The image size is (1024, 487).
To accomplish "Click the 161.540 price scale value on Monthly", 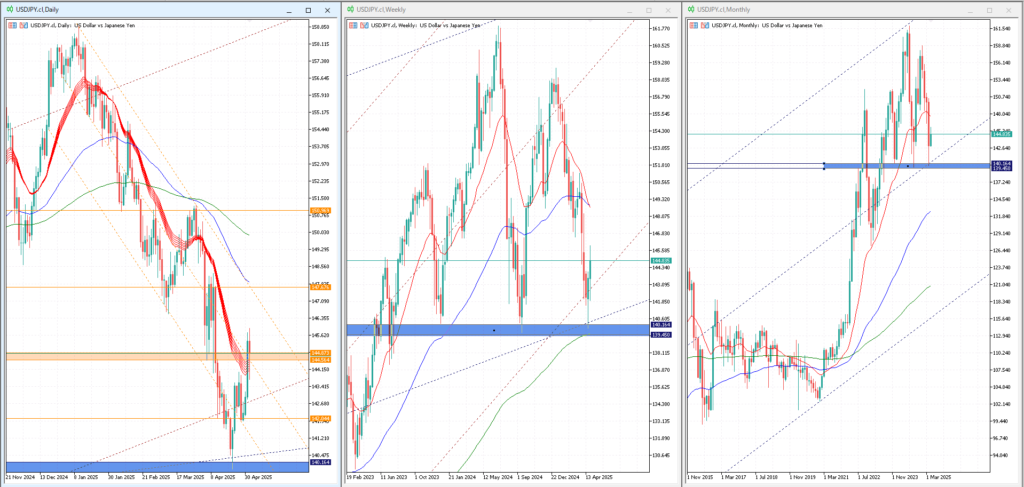I will click(x=1002, y=29).
